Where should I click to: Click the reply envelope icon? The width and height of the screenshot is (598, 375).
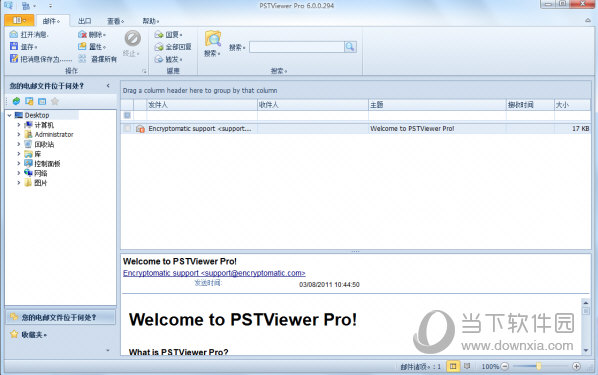click(x=159, y=35)
